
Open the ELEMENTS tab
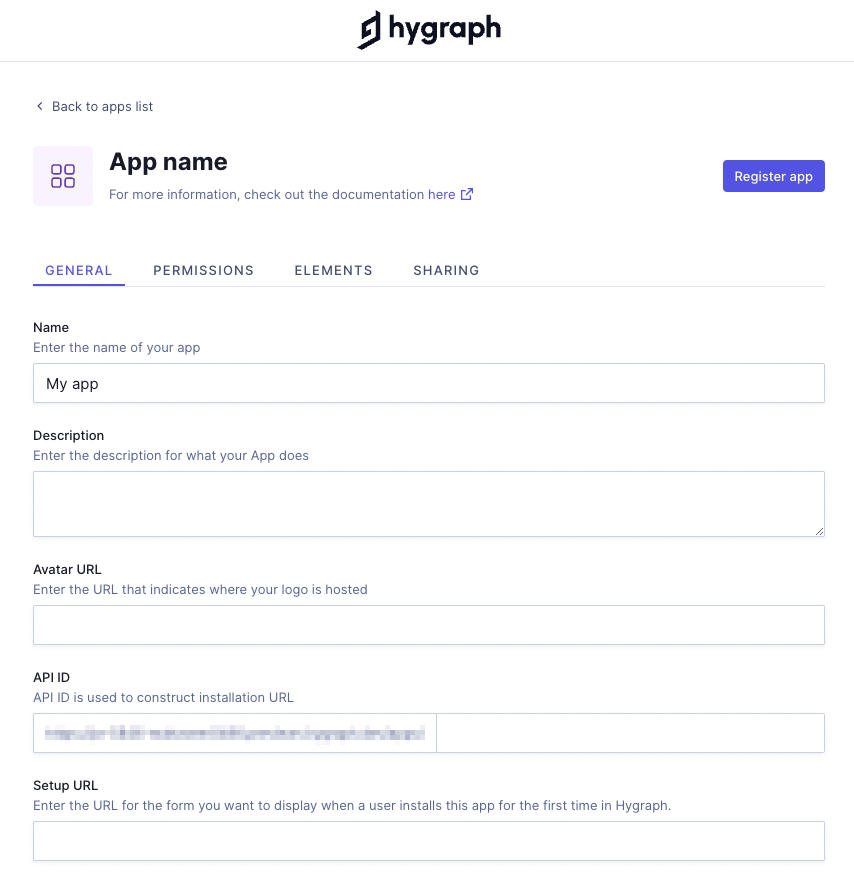(333, 270)
